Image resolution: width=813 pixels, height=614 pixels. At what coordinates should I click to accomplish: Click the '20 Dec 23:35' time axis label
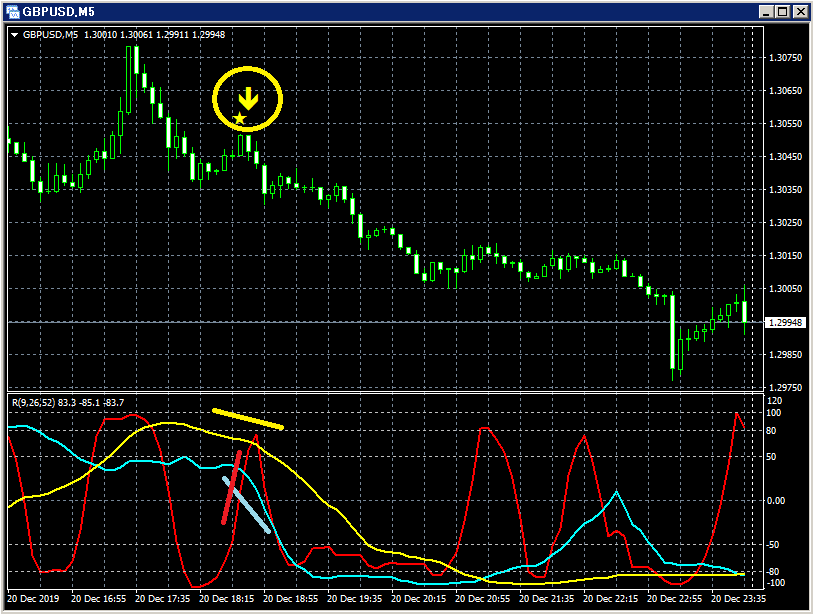click(738, 599)
